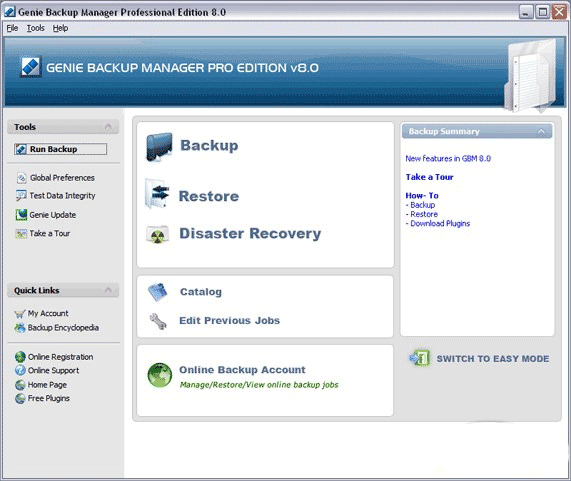Image resolution: width=571 pixels, height=481 pixels.
Task: Collapse the Quick Links panel
Action: pyautogui.click(x=108, y=290)
